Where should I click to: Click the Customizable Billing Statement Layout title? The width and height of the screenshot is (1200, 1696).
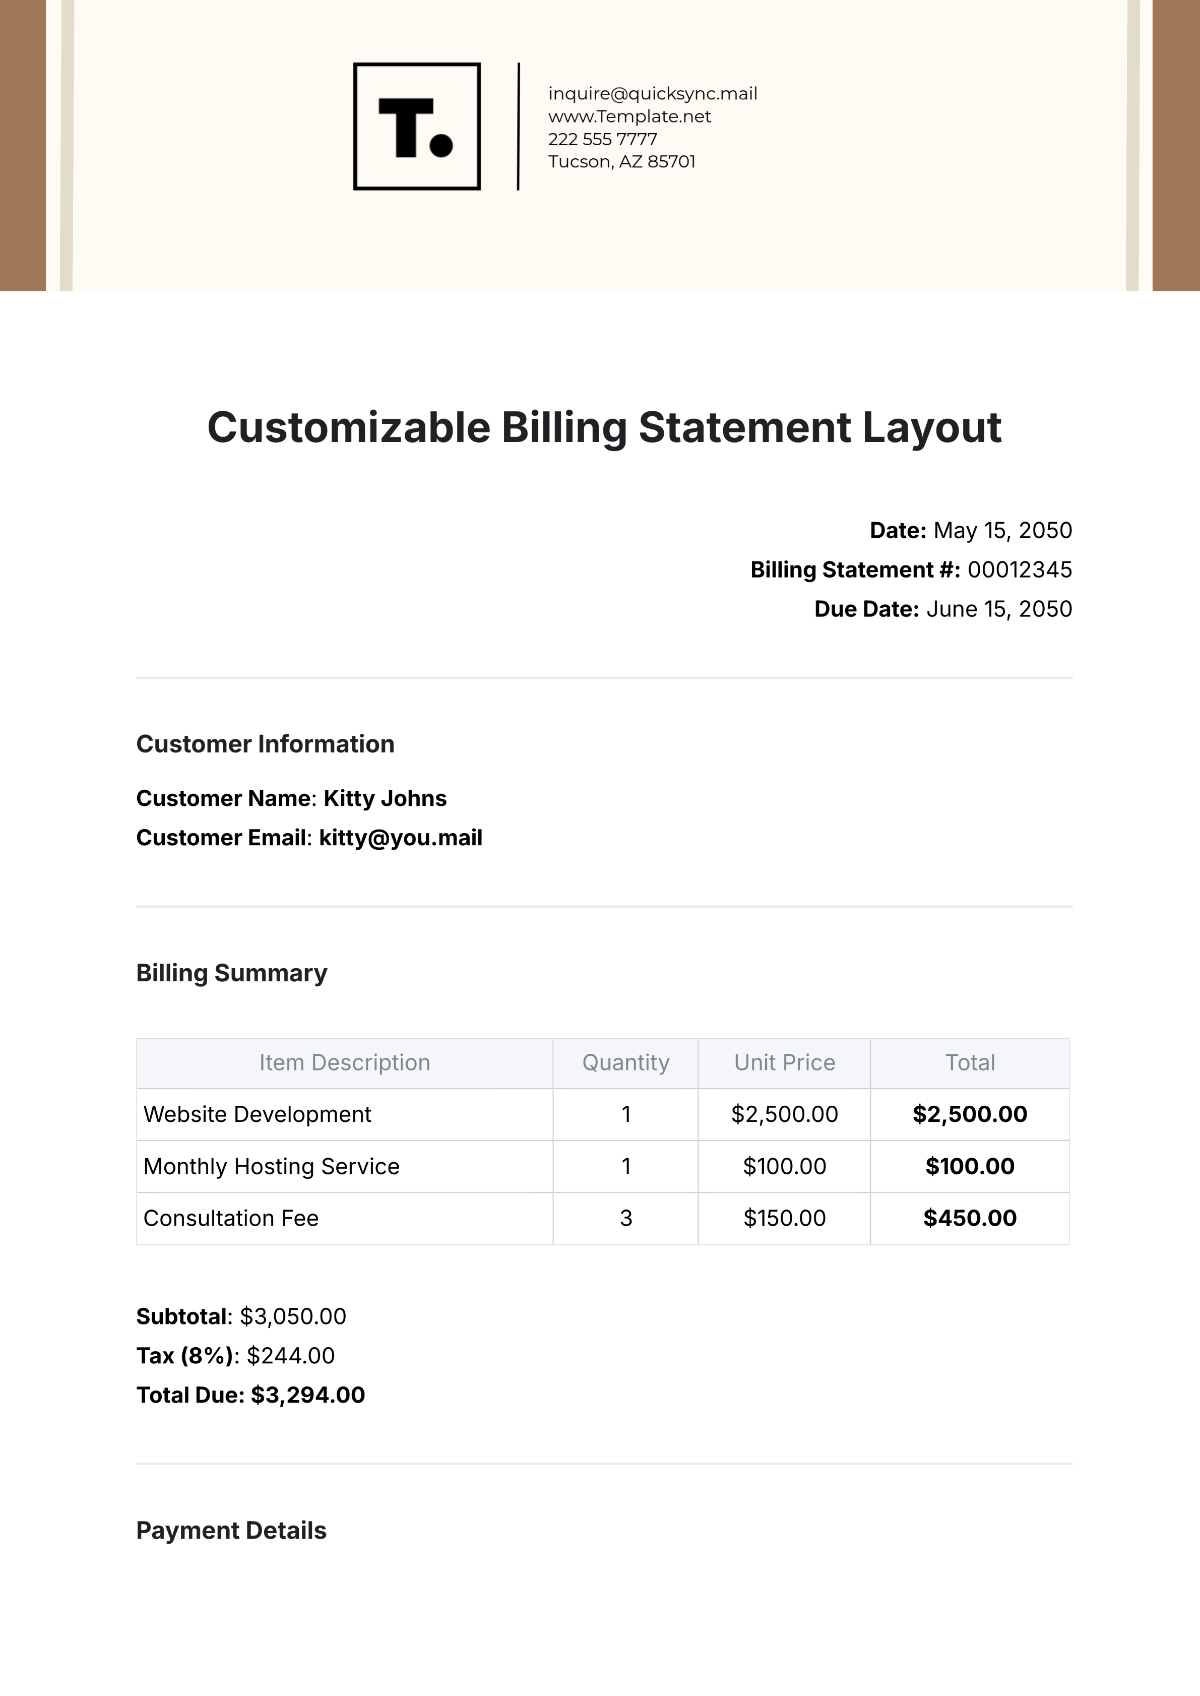pyautogui.click(x=604, y=428)
